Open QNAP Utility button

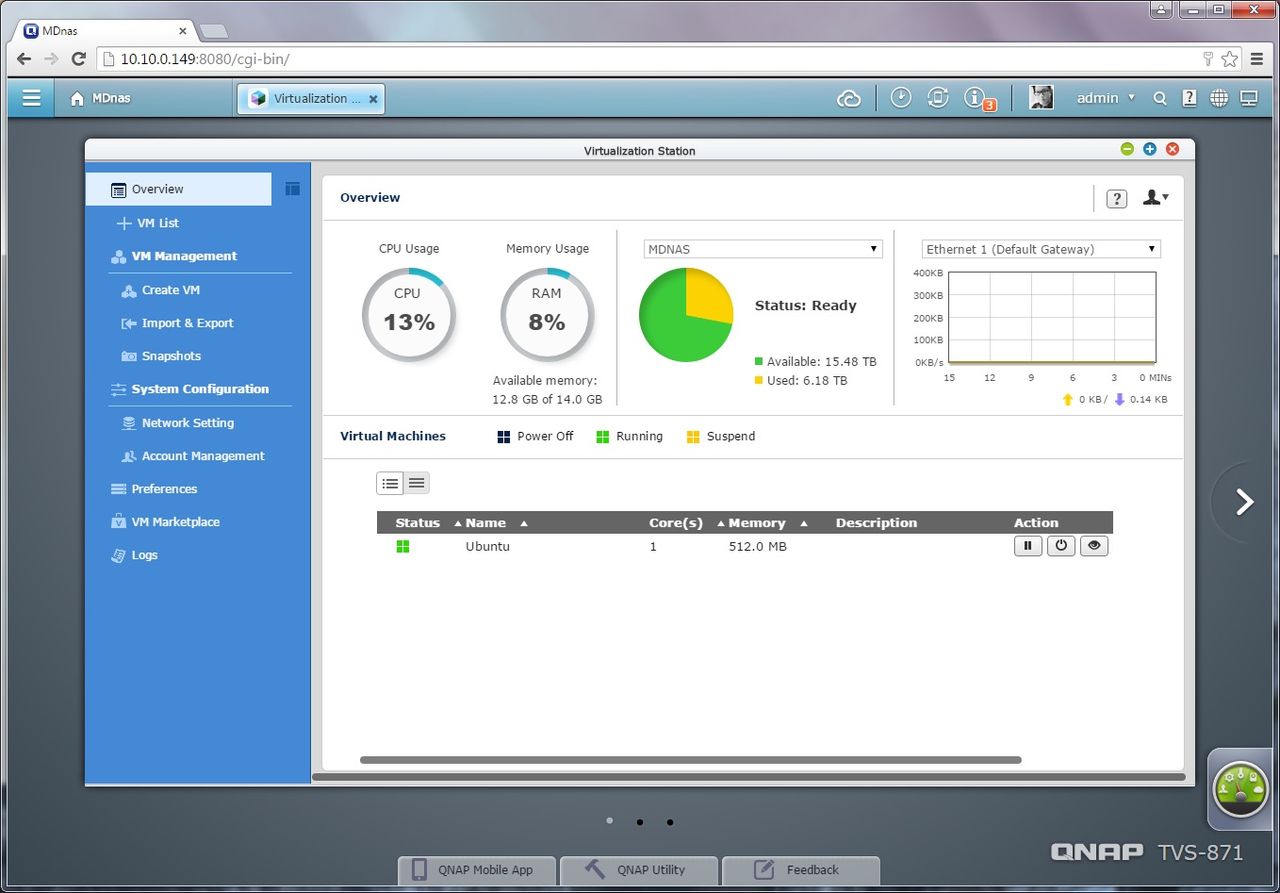pyautogui.click(x=638, y=870)
